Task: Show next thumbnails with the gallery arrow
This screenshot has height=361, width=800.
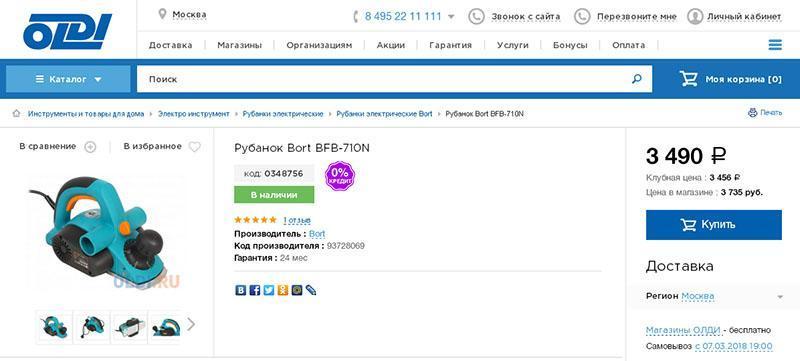Action: pos(191,324)
